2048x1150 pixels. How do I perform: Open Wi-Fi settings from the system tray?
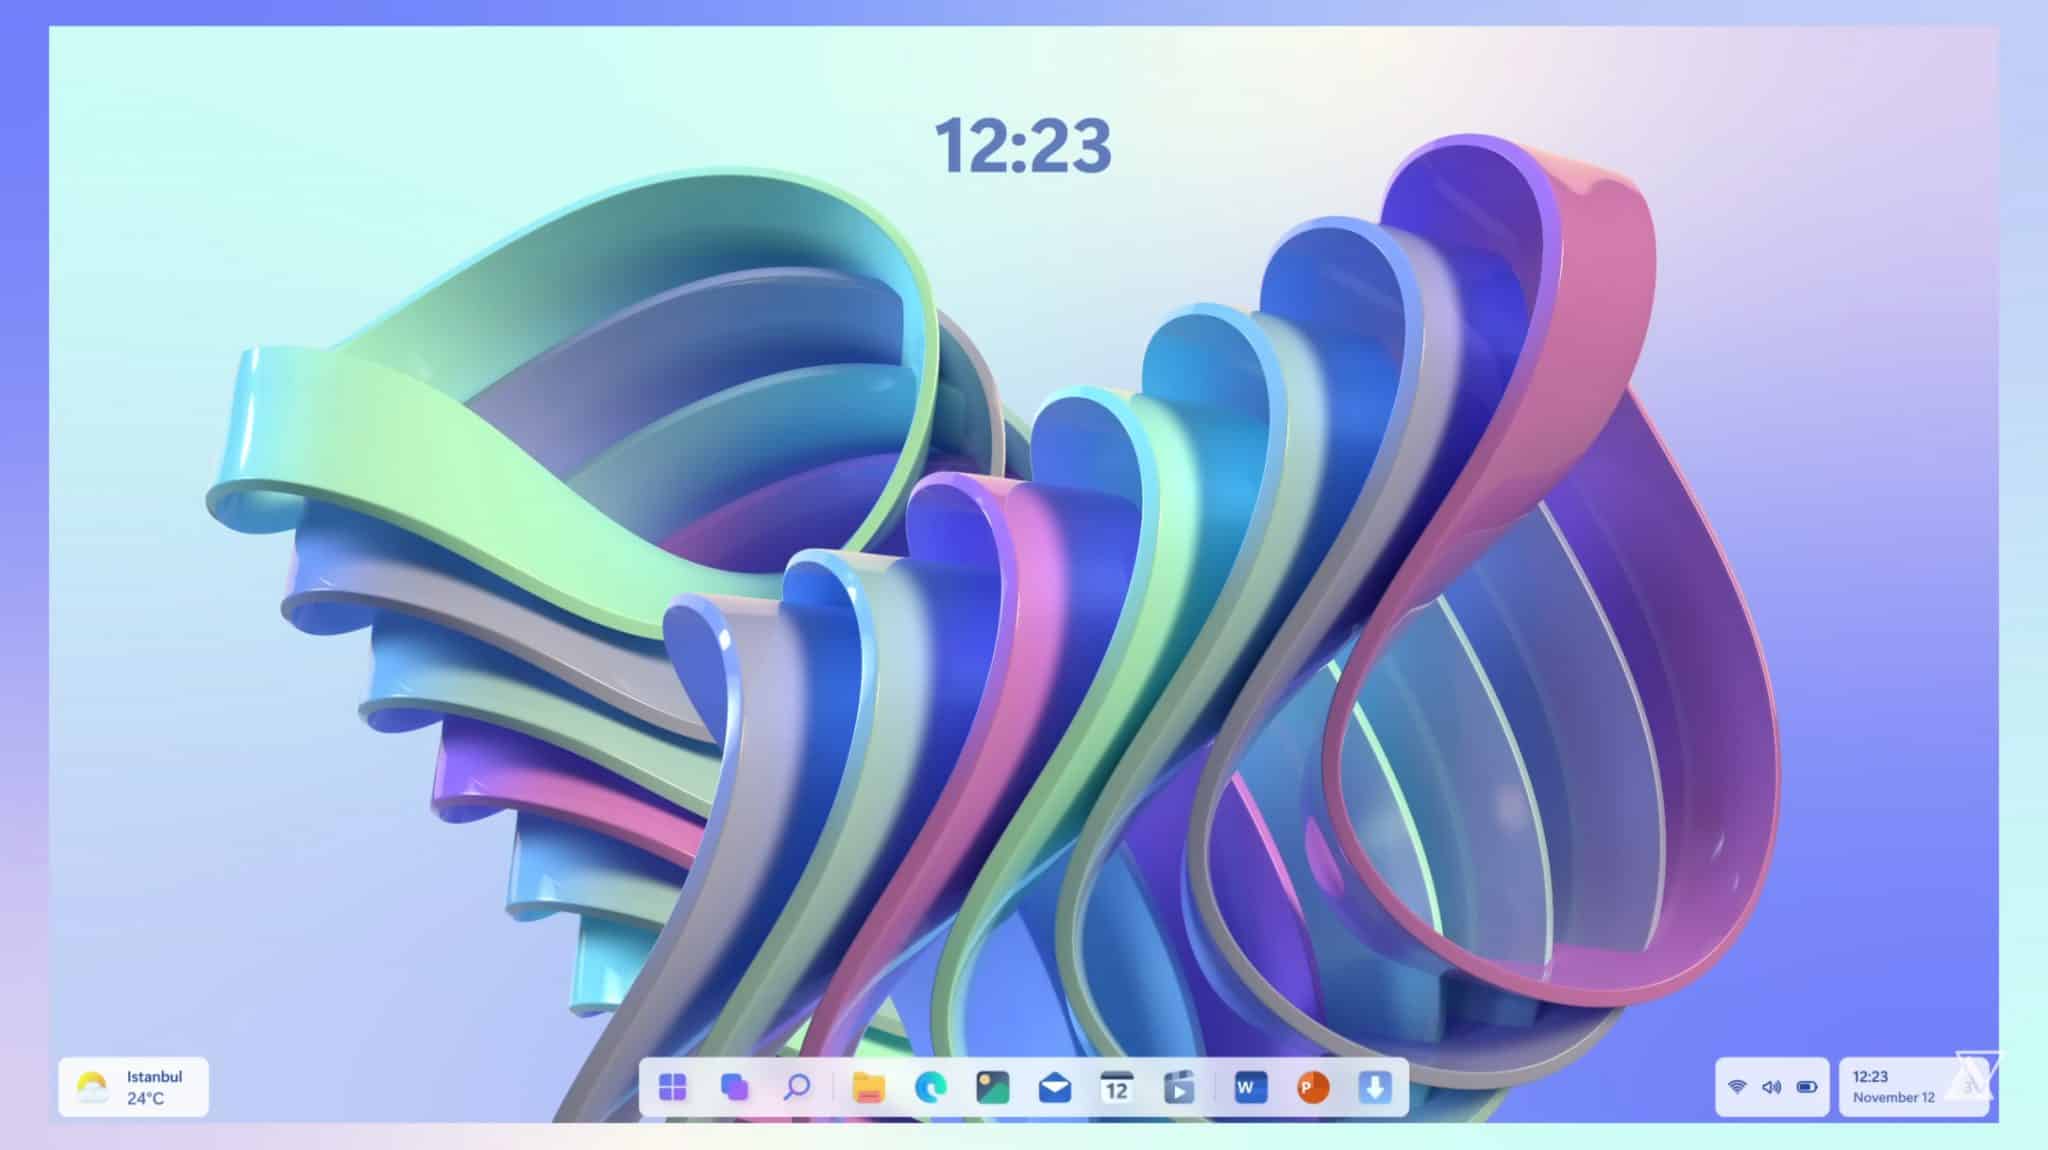(x=1738, y=1088)
